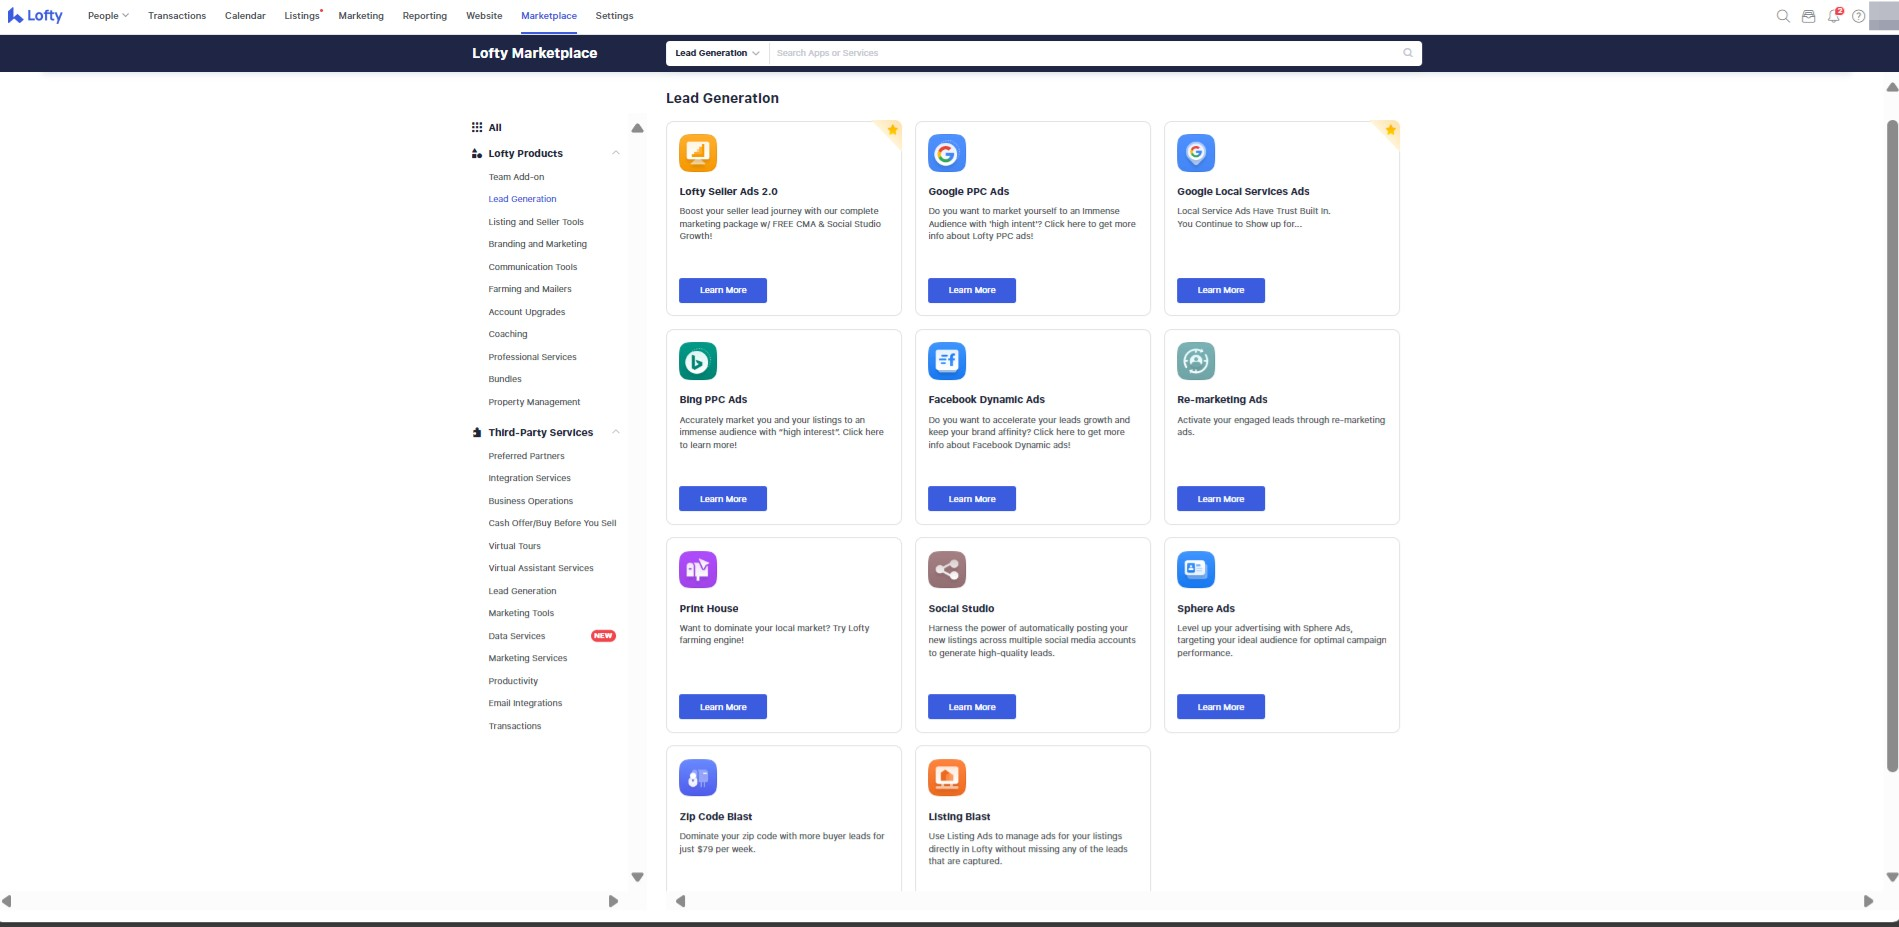Open the Lead Generation category dropdown
Viewport: 1899px width, 927px height.
[x=717, y=53]
